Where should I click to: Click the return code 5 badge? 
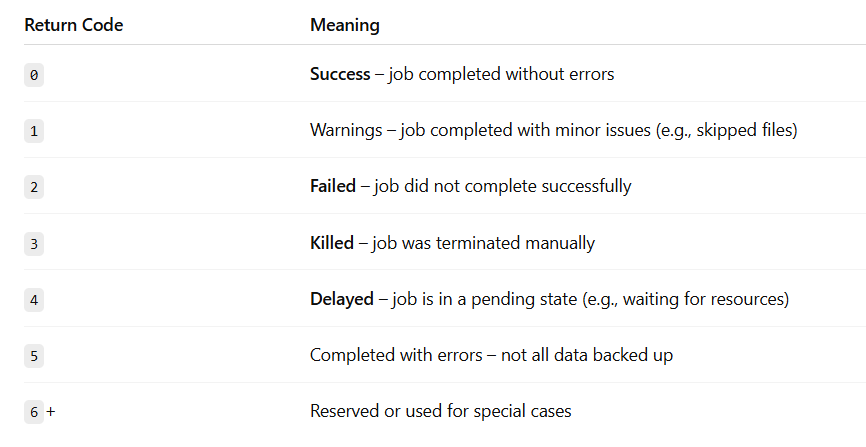point(34,355)
